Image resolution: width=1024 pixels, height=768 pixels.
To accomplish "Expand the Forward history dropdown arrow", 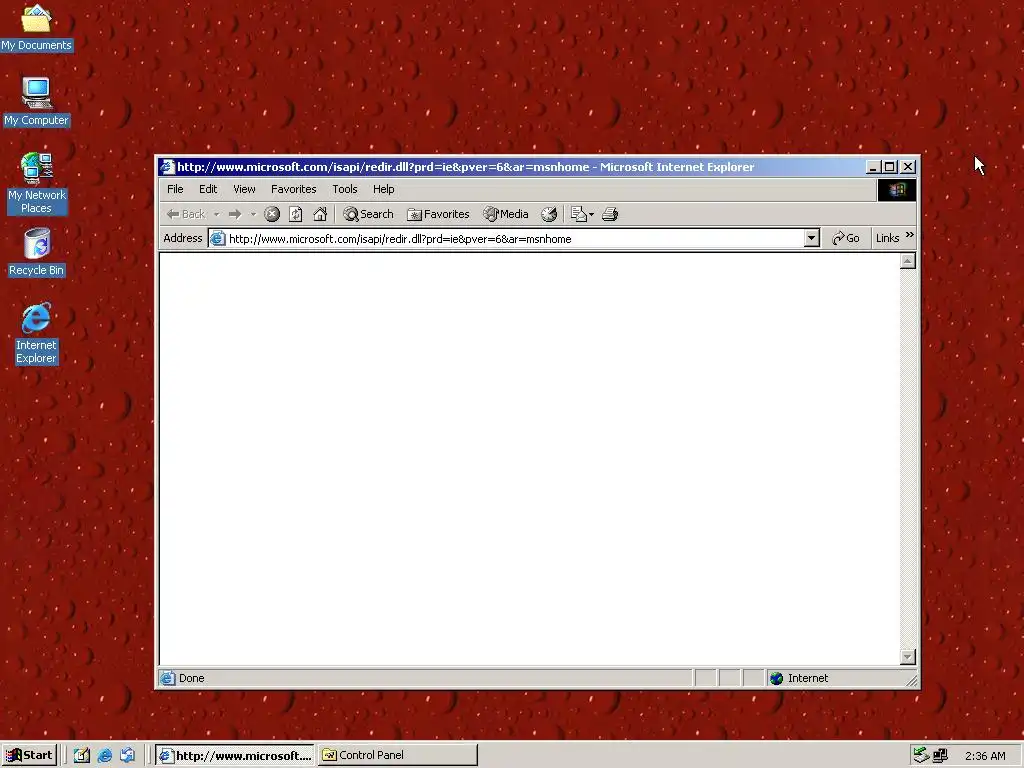I will 253,214.
